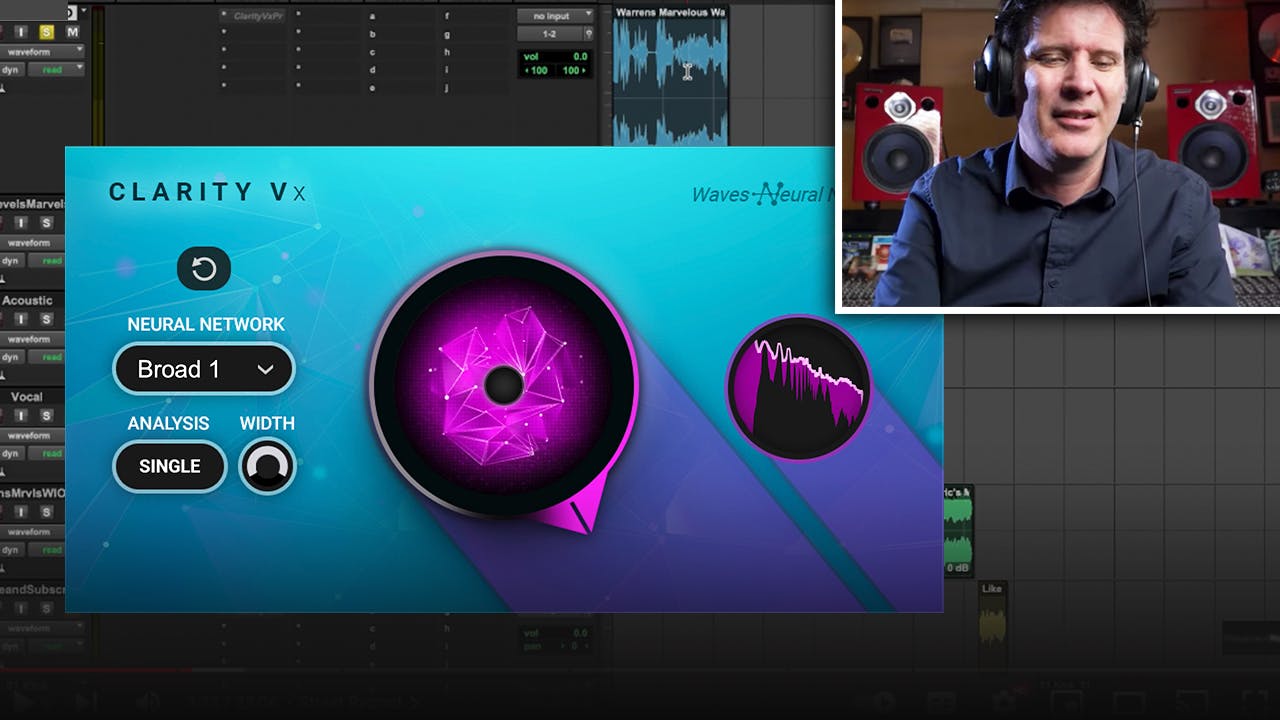
Task: Select the Acoustic track name
Action: [x=28, y=300]
